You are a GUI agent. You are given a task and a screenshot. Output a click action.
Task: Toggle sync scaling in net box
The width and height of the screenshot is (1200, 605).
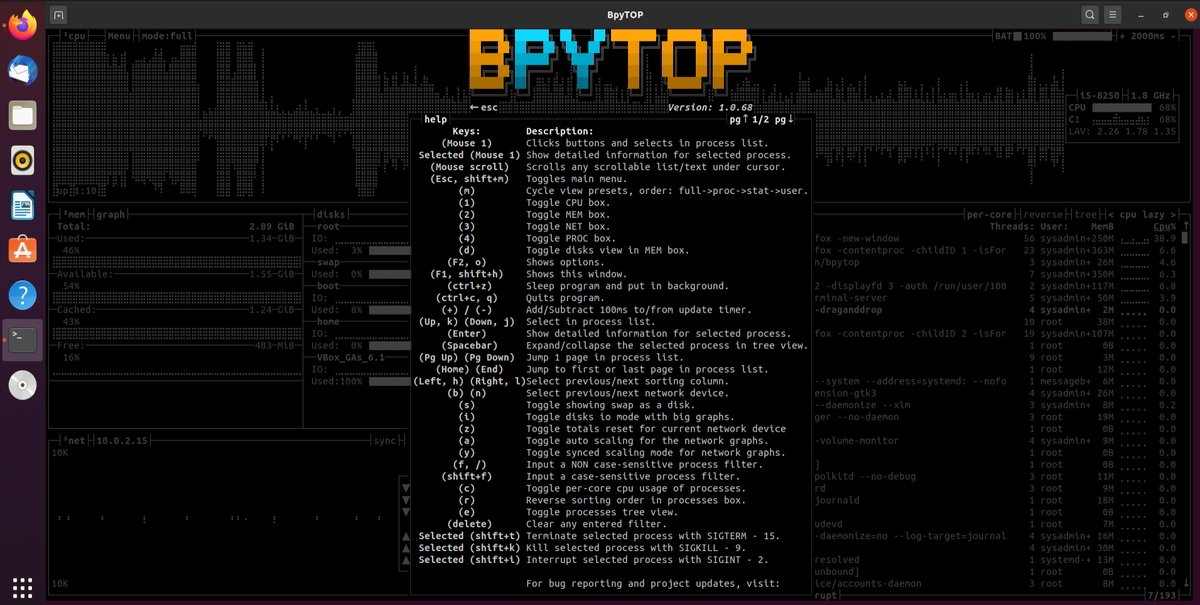[385, 440]
